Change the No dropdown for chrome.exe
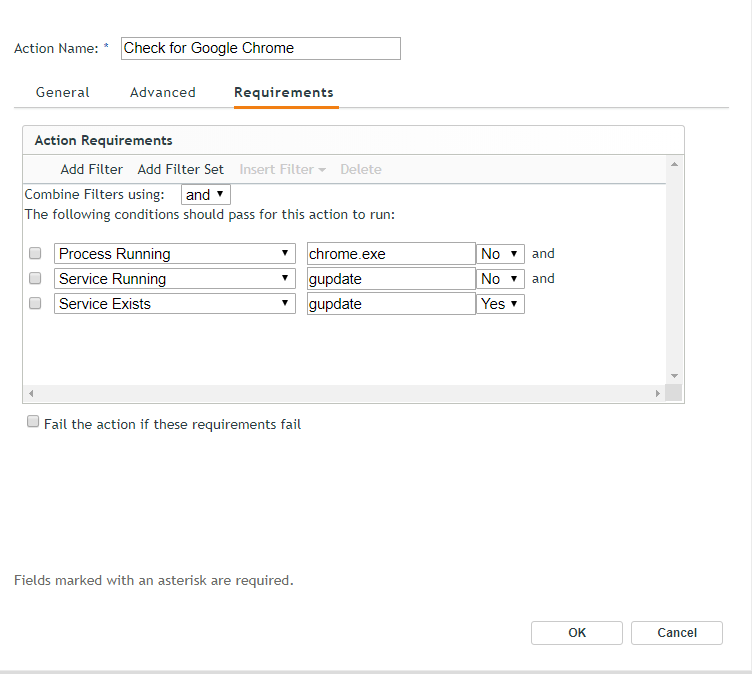The height and width of the screenshot is (674, 752). (x=500, y=253)
